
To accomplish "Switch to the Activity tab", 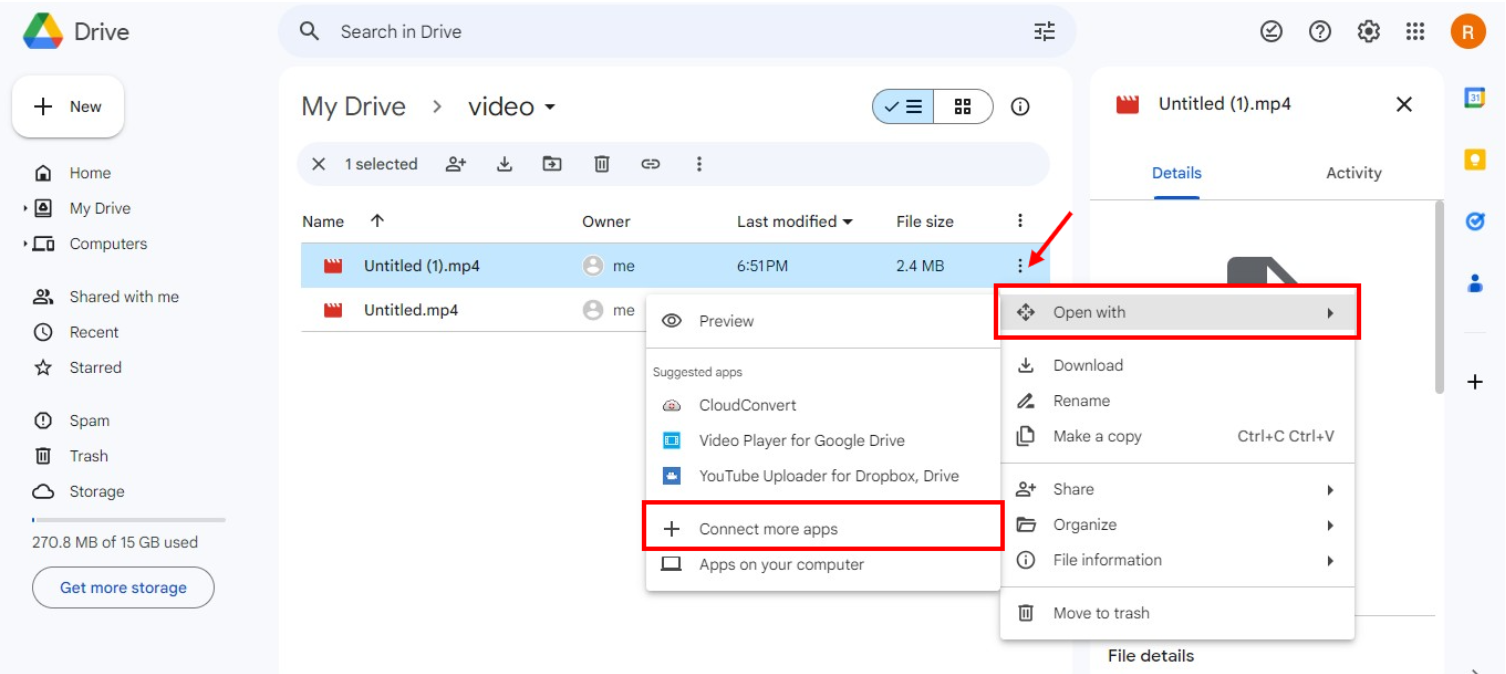I will (x=1354, y=173).
